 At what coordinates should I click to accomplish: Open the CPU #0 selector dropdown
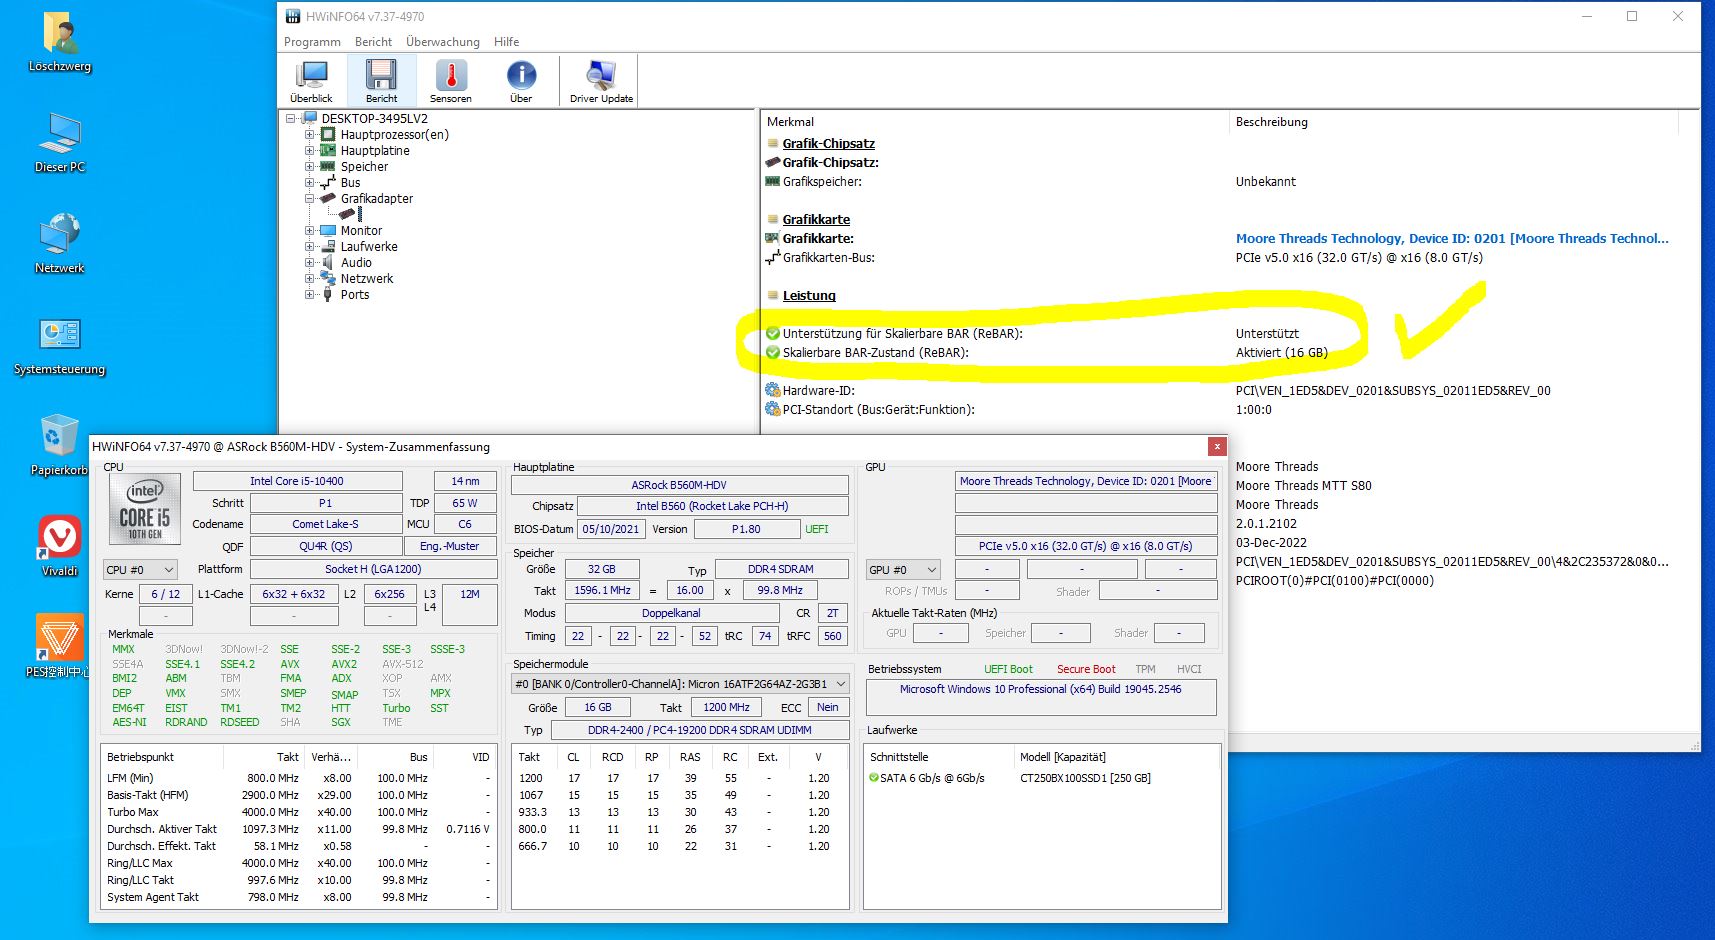141,570
